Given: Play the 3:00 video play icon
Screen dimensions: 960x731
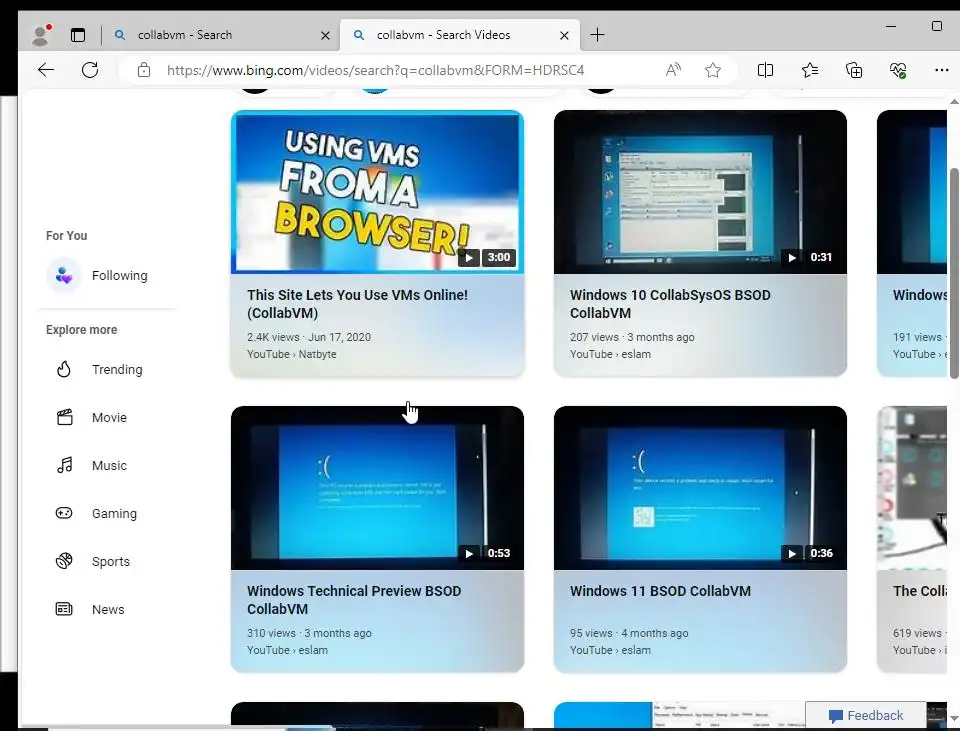Looking at the screenshot, I should [468, 258].
